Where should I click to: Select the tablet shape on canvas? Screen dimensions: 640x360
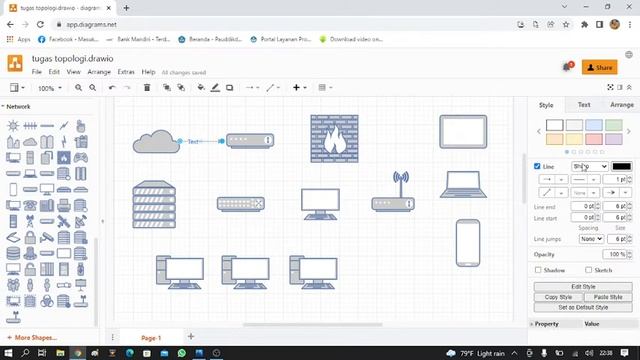click(463, 131)
